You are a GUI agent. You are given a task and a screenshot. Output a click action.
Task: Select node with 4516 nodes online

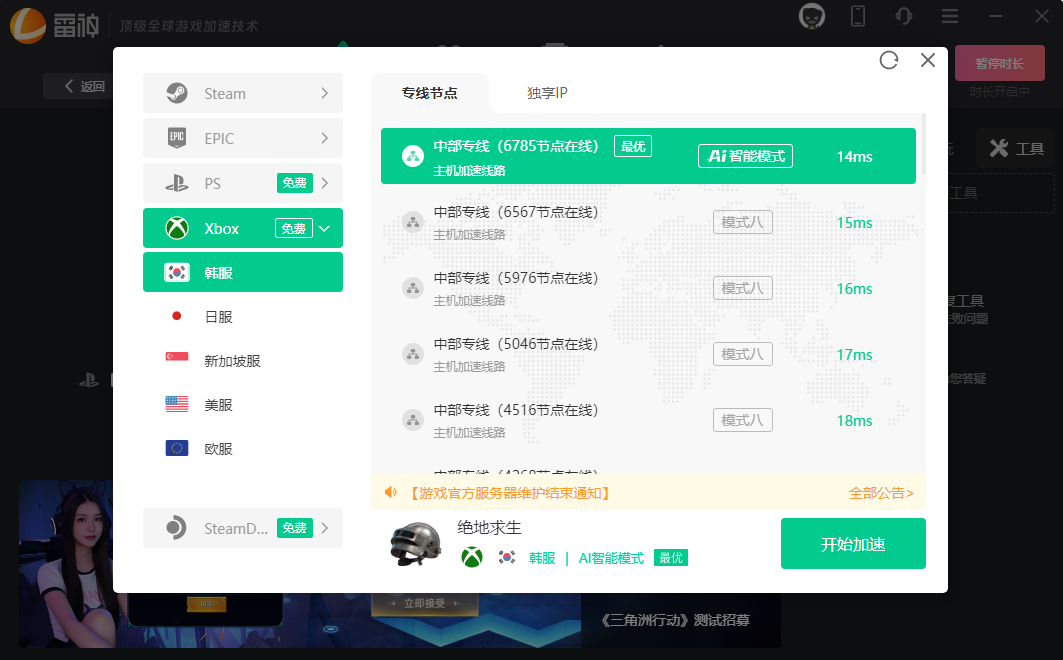click(x=648, y=420)
